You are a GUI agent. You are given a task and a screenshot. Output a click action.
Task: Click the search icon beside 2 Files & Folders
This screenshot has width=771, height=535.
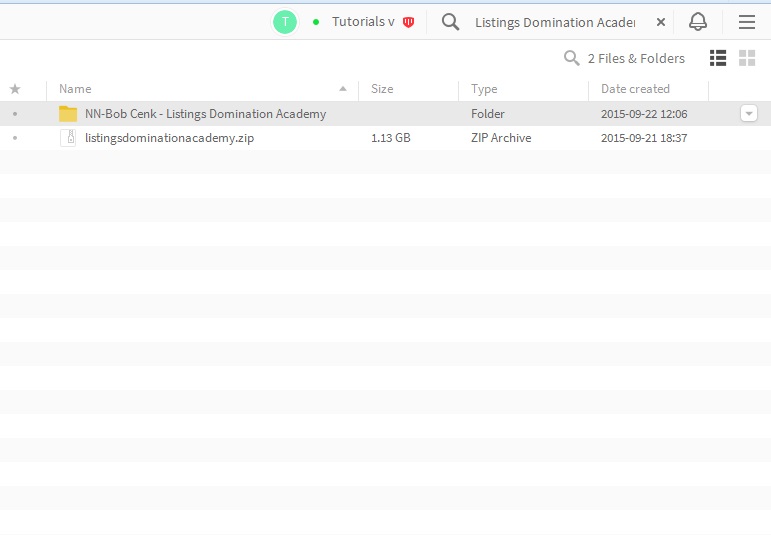click(x=571, y=58)
